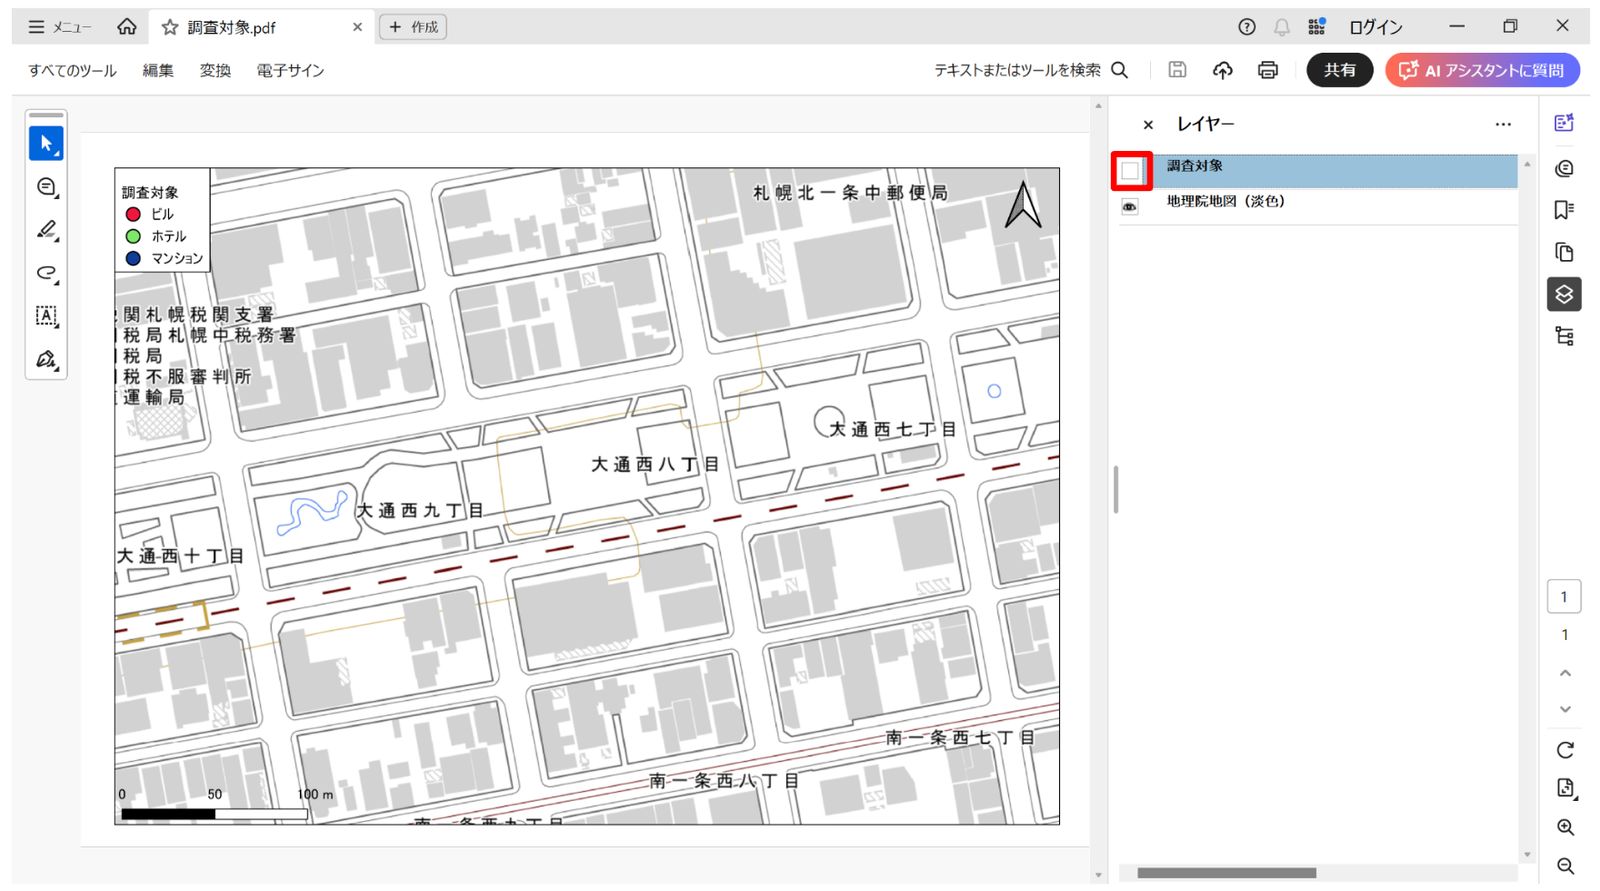Viewport: 1600px width, 891px height.
Task: Open the AI assistant sidebar icon
Action: pos(1564,123)
